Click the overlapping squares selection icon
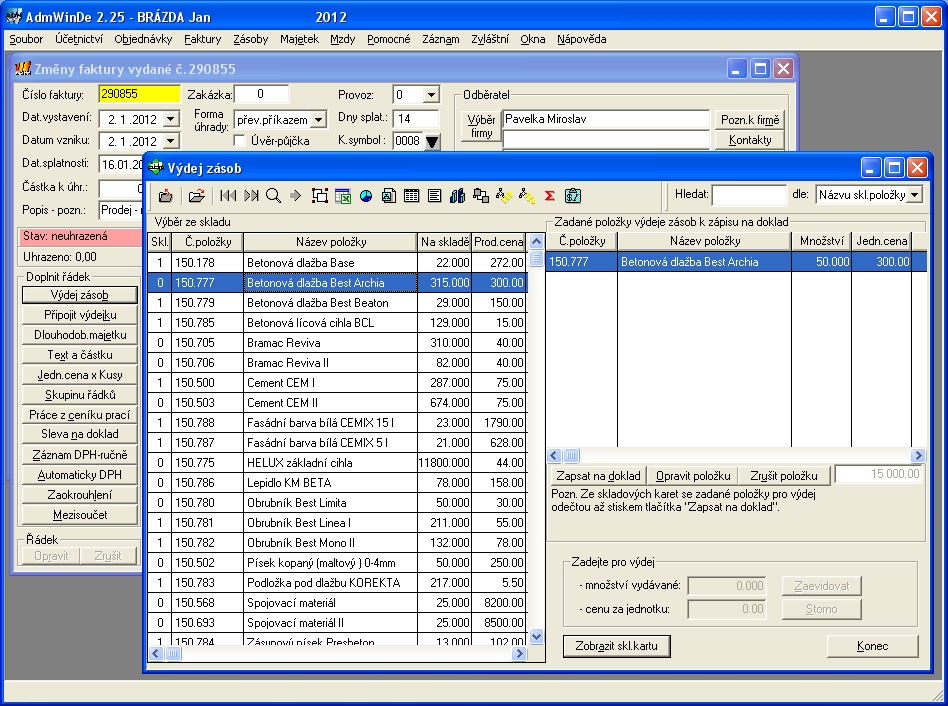Viewport: 948px width, 706px height. [320, 196]
